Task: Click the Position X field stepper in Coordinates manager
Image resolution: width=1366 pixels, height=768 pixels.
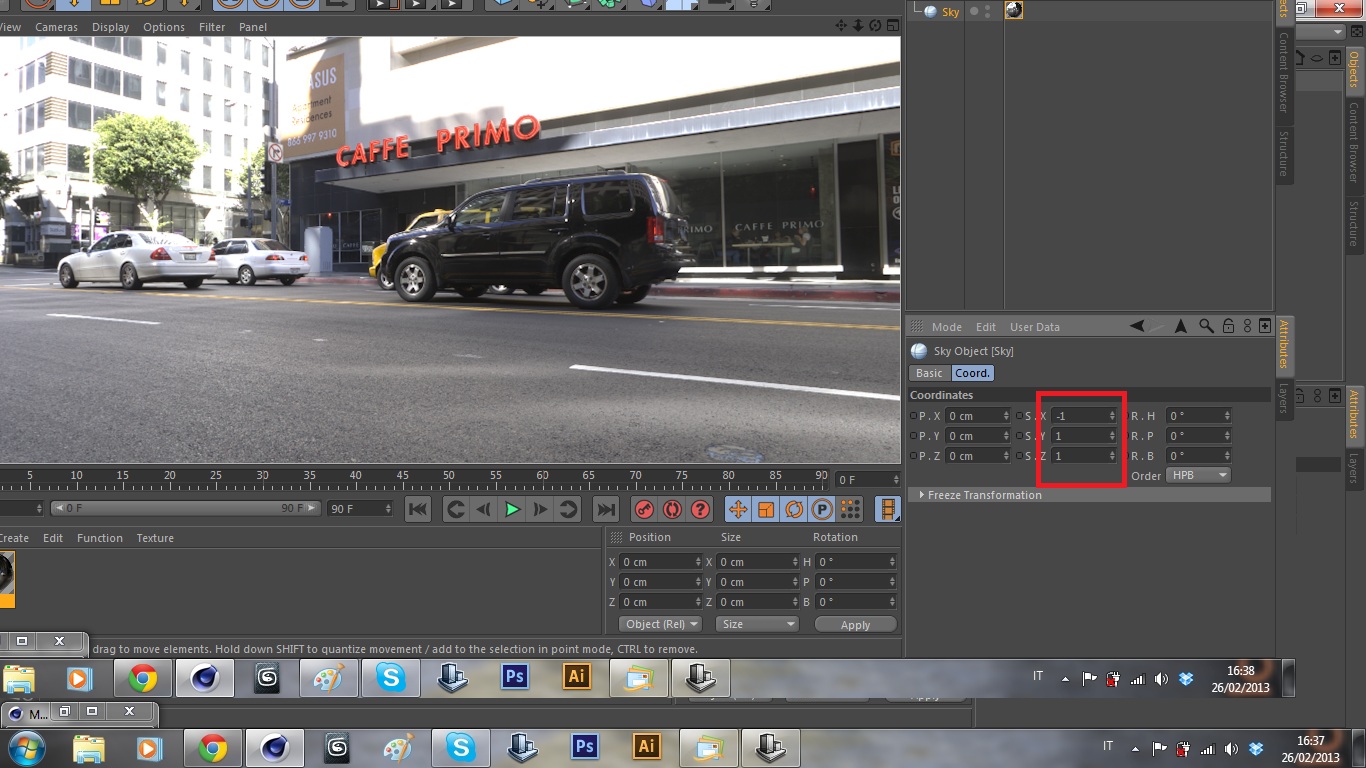Action: (698, 562)
